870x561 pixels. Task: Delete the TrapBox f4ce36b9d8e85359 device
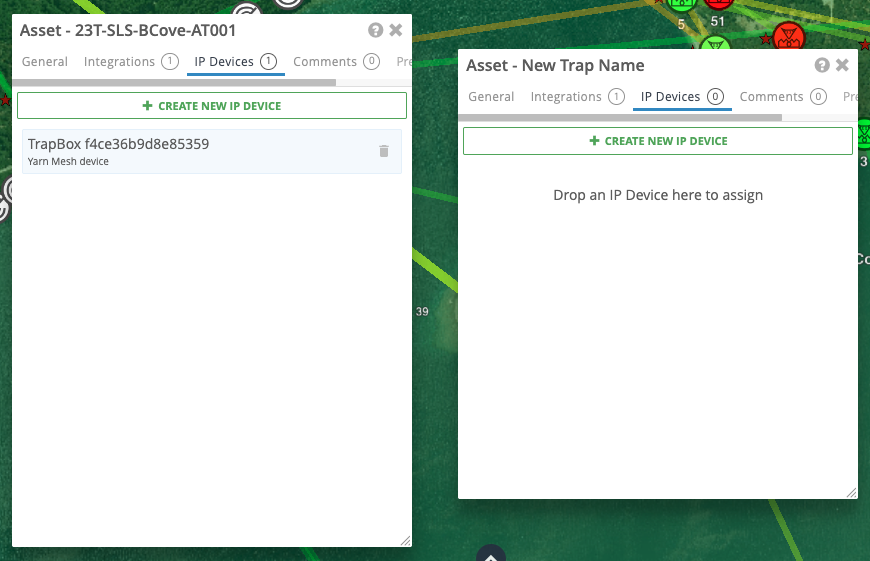click(x=383, y=151)
